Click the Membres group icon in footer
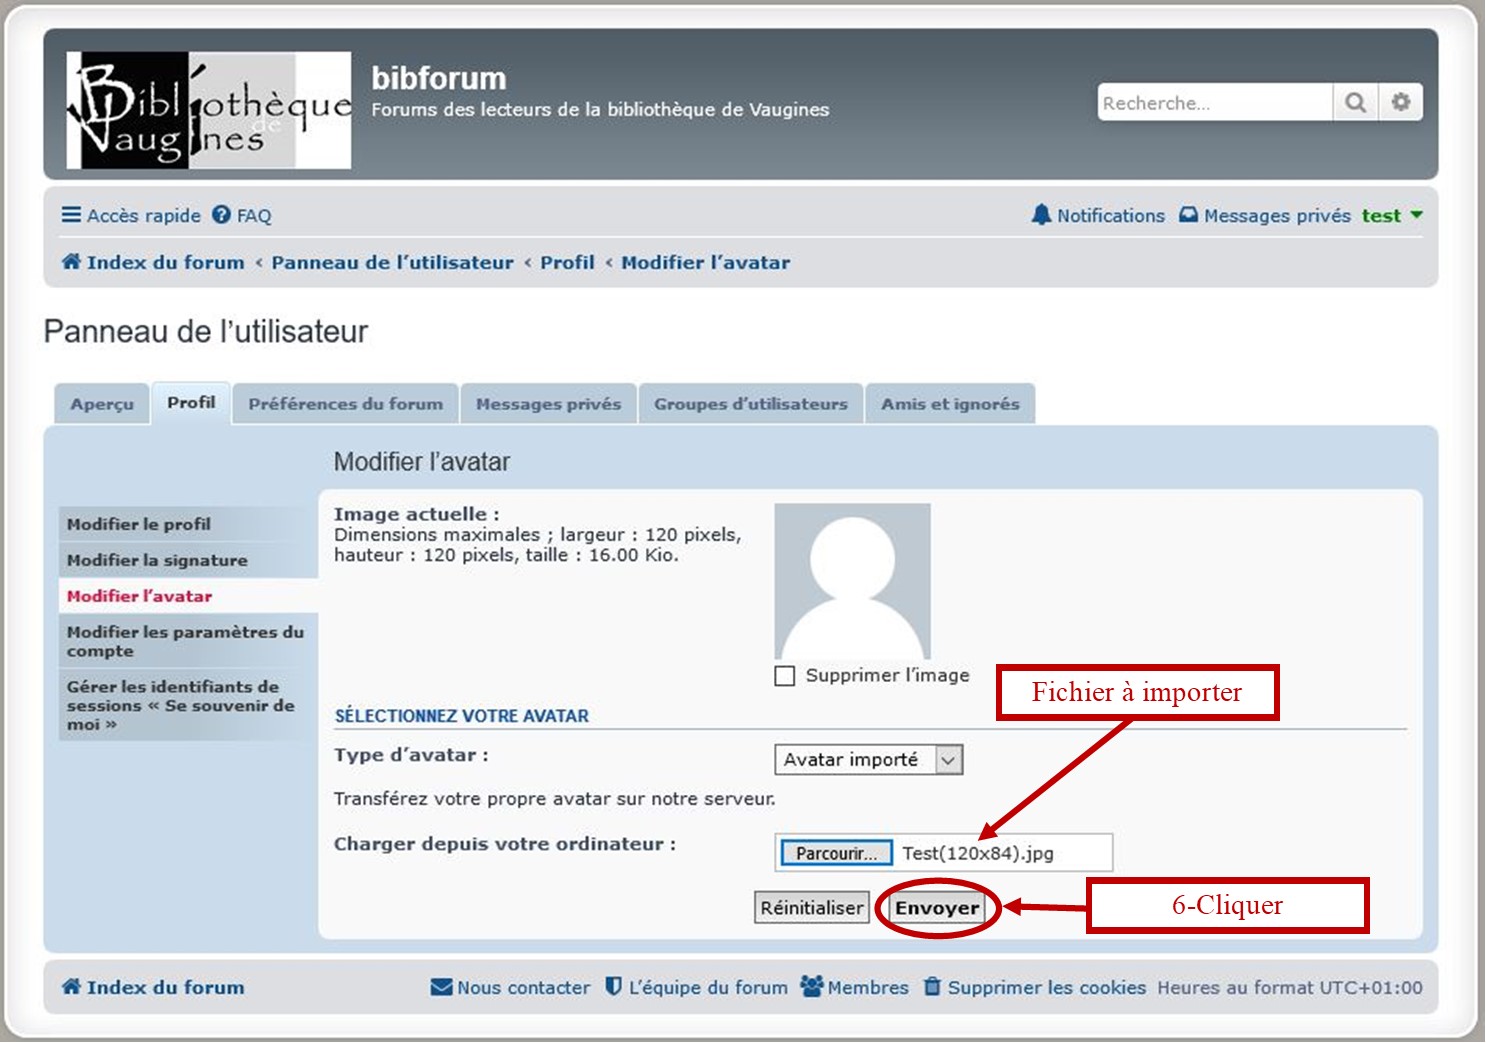Screen dimensions: 1486x1043 tap(812, 987)
